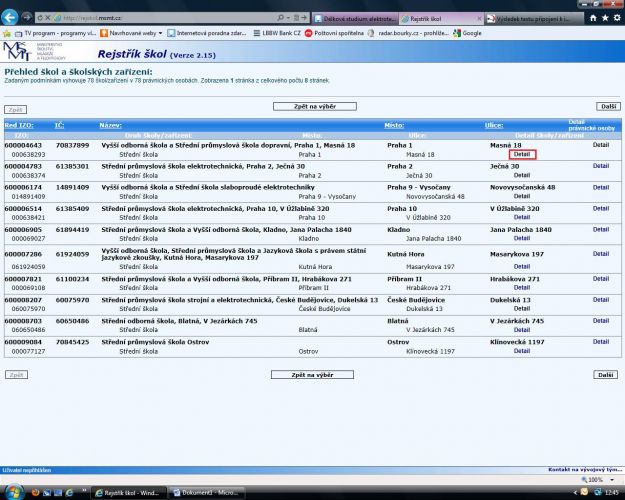Screen dimensions: 625x500
Task: Open school Detail for Dukelská 13 row
Action: point(522,309)
